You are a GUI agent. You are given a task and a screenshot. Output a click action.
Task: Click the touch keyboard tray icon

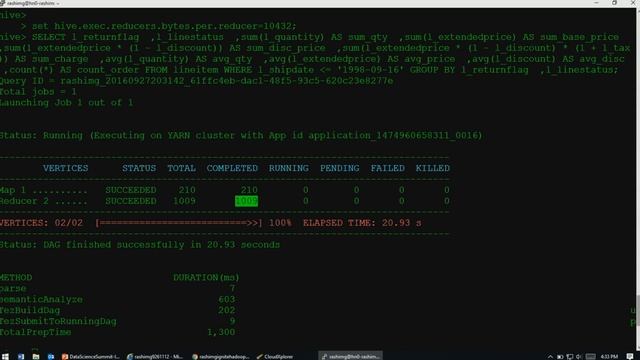(x=590, y=357)
